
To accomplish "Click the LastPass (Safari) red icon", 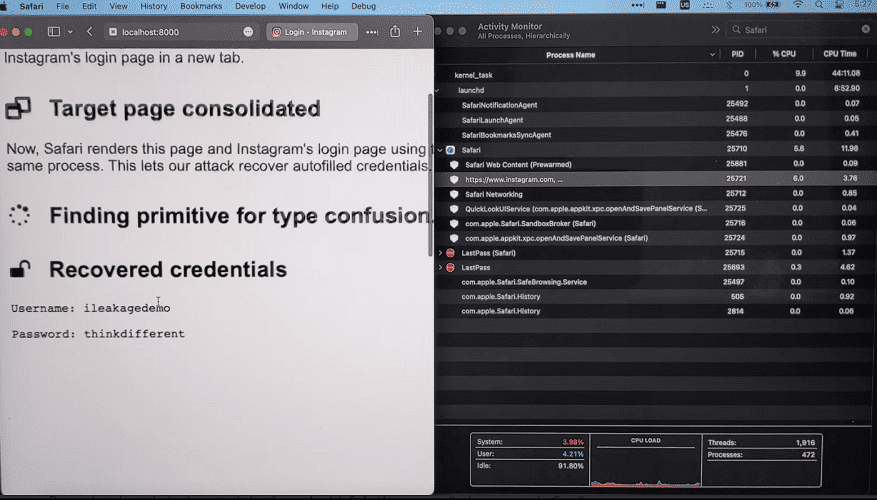I will click(450, 253).
